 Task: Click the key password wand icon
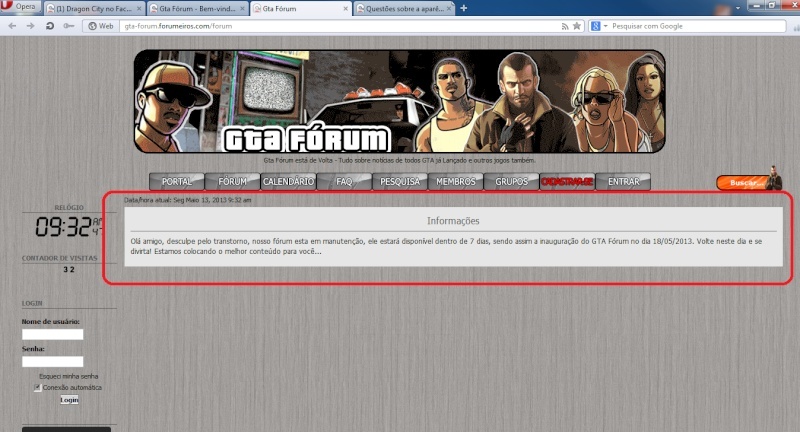point(68,26)
